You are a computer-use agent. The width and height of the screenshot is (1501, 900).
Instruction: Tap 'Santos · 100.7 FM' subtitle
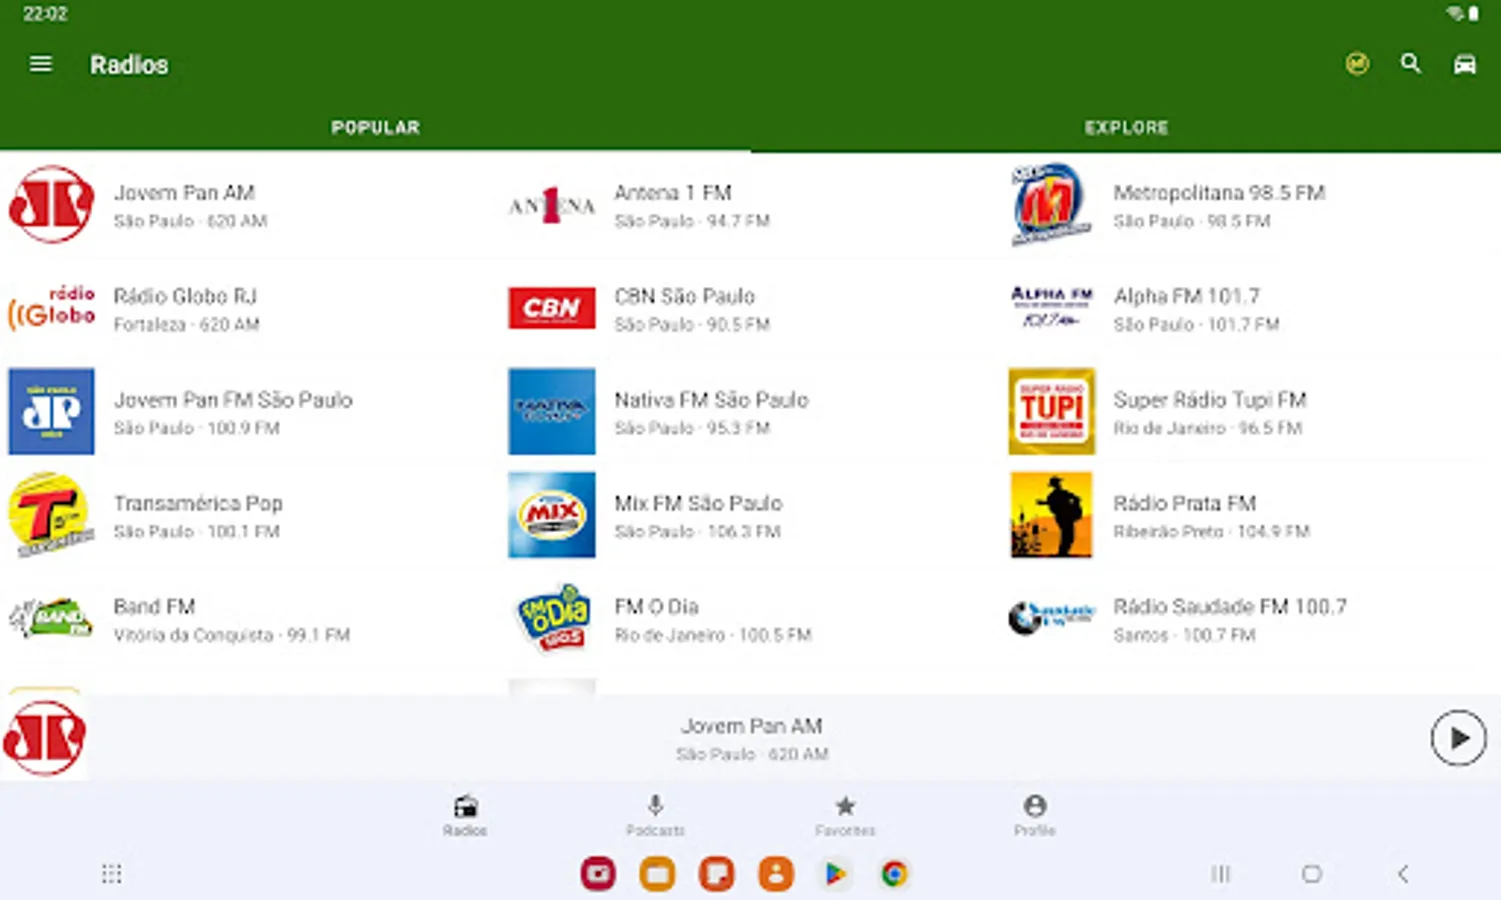(1184, 635)
